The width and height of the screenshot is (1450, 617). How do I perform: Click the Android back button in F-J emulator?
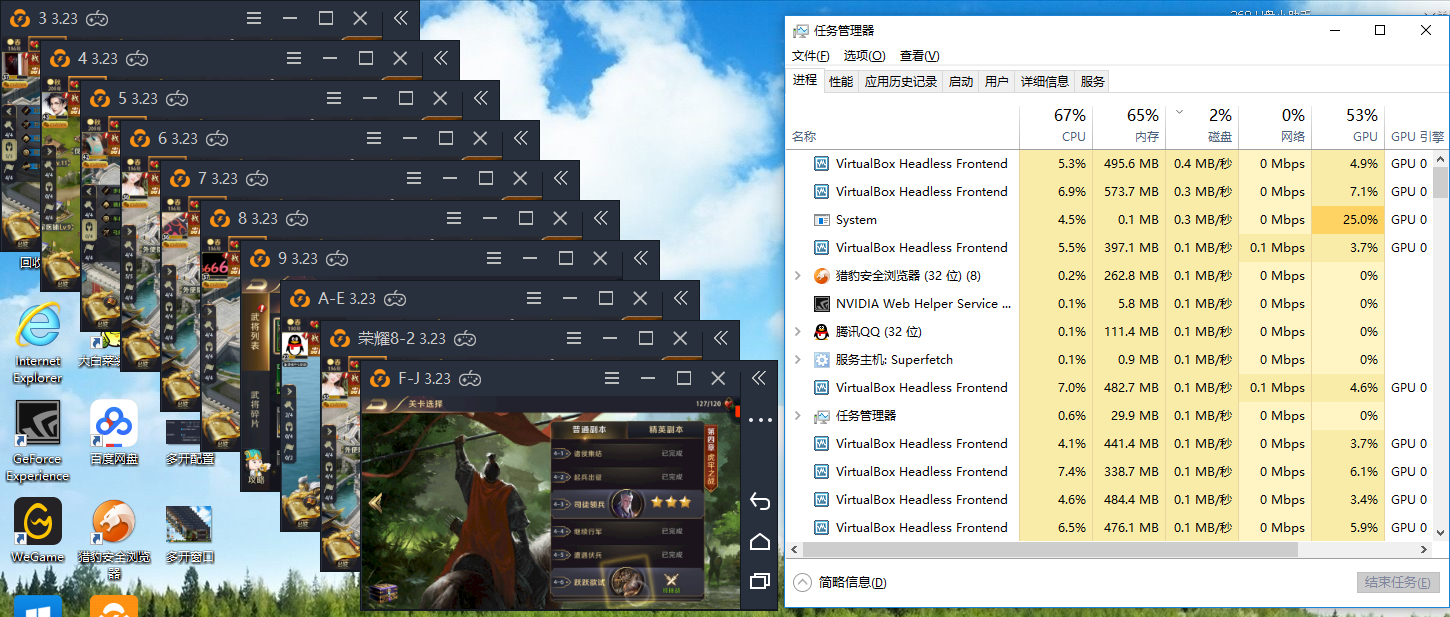(759, 501)
